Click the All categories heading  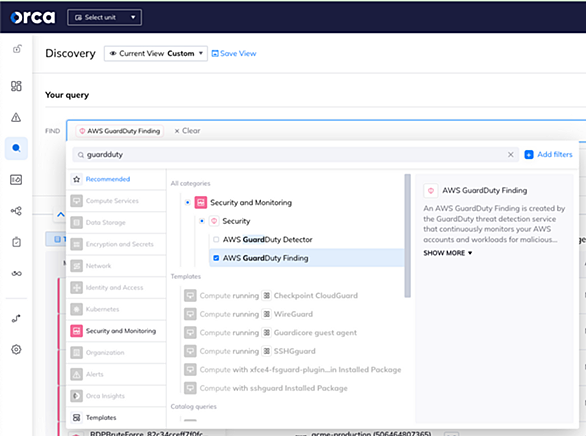tap(191, 183)
